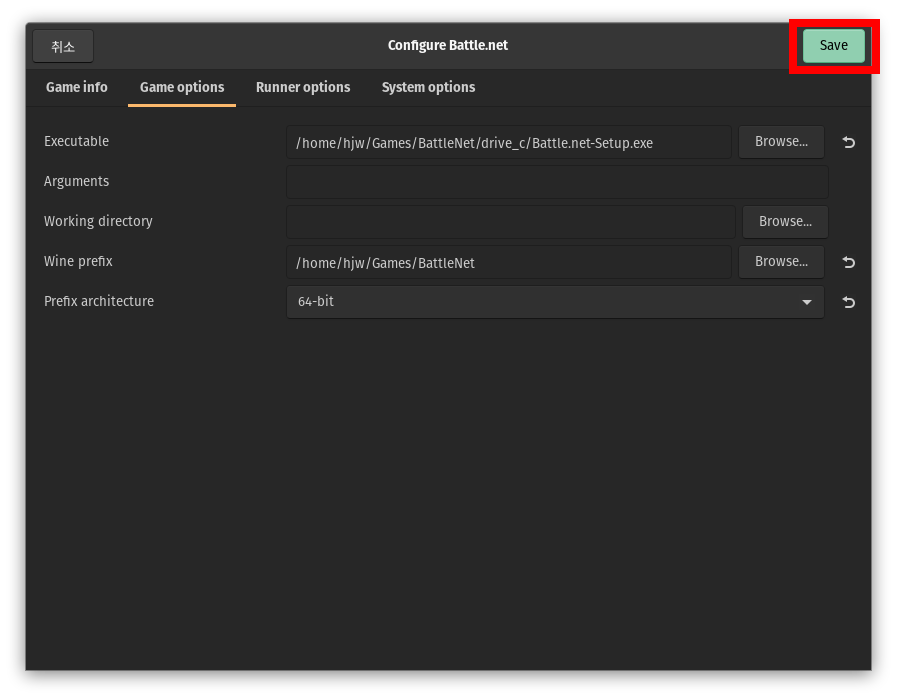Focus the Arguments input field

click(x=557, y=182)
